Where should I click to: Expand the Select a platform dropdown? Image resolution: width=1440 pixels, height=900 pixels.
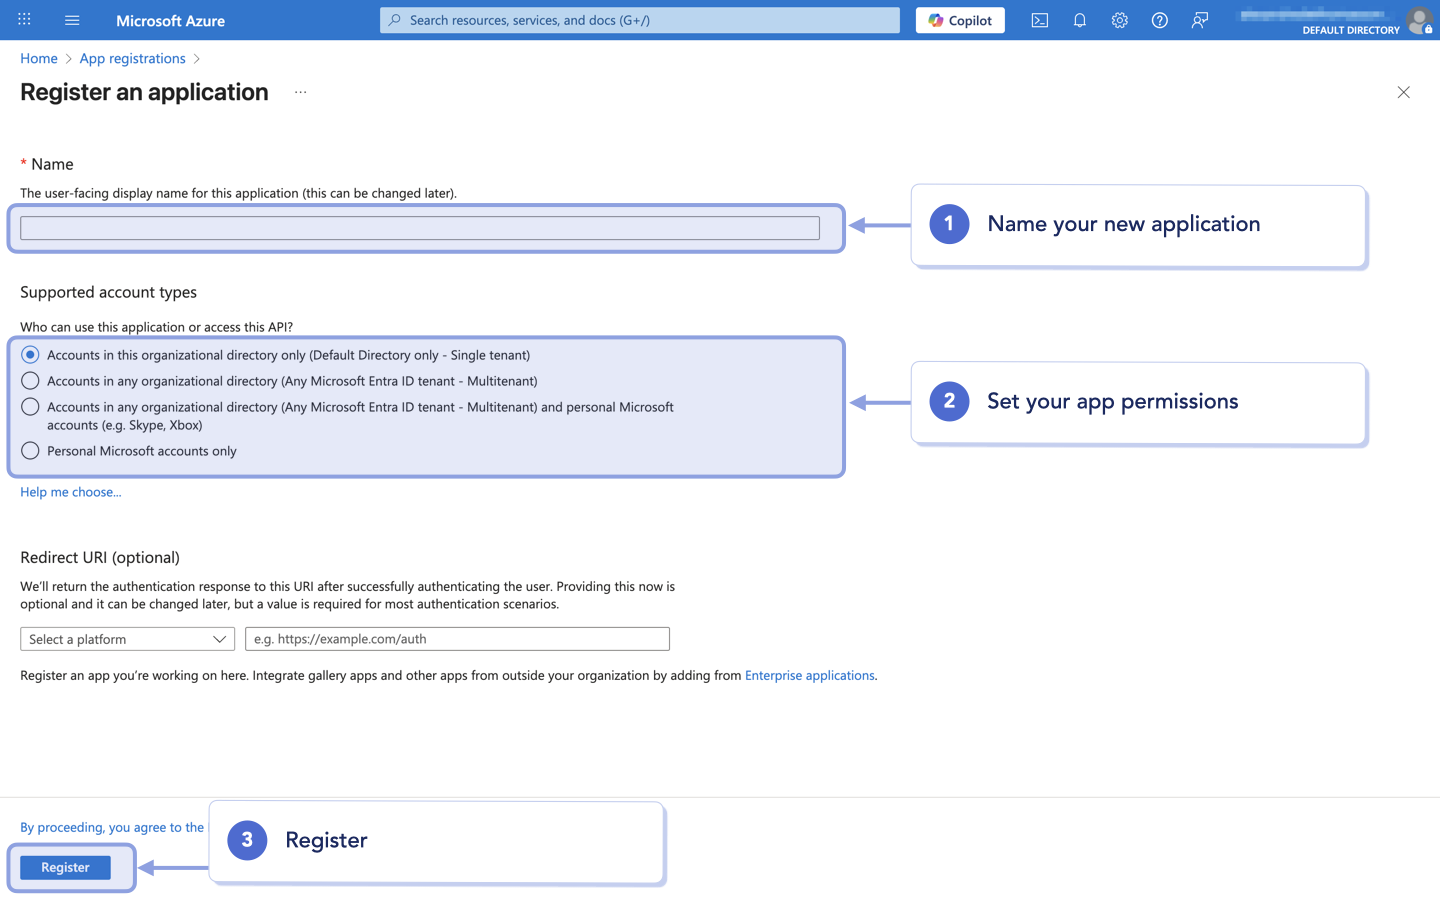pos(127,639)
